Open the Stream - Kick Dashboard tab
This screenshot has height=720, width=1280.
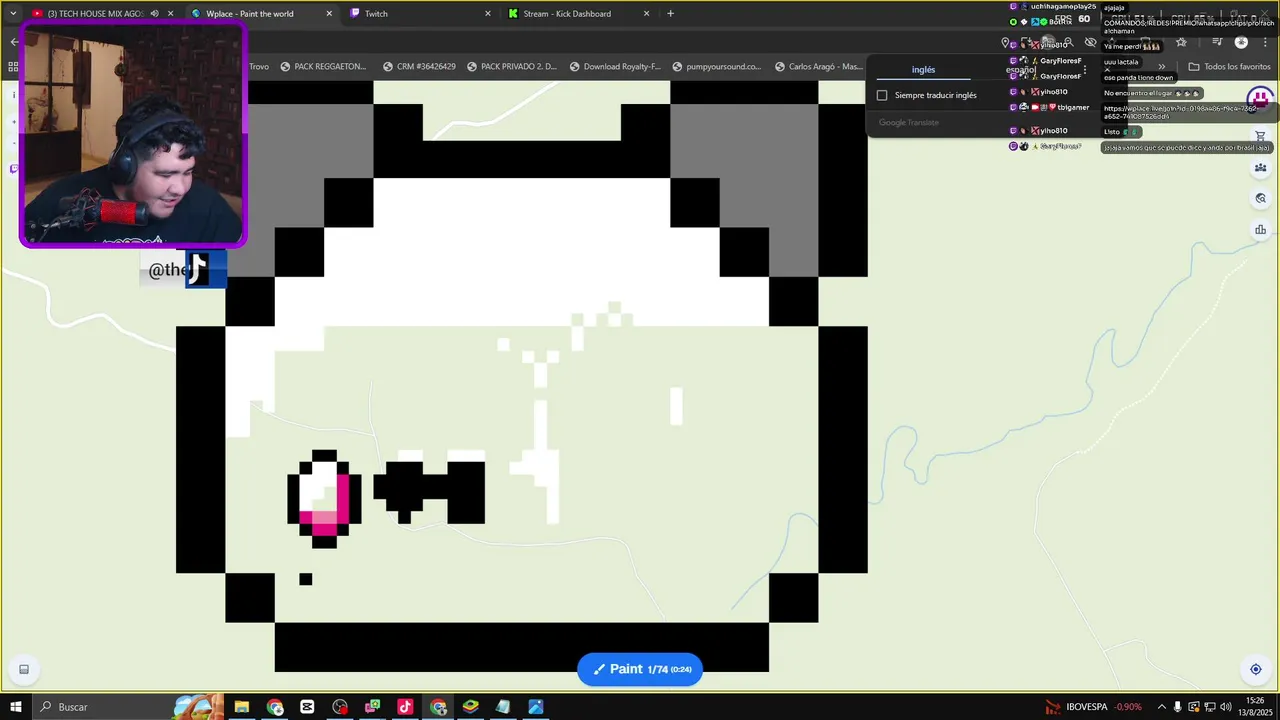pyautogui.click(x=578, y=14)
